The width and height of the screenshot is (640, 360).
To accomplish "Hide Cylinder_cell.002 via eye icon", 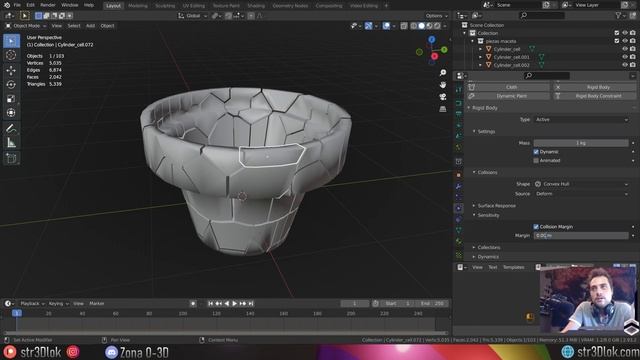I will click(624, 65).
